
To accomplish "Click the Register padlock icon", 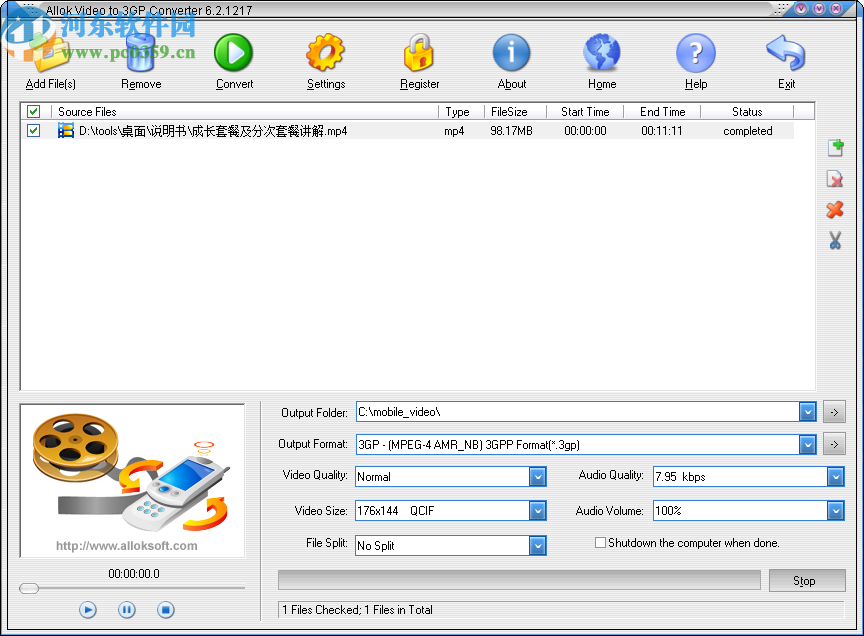I will (x=419, y=52).
